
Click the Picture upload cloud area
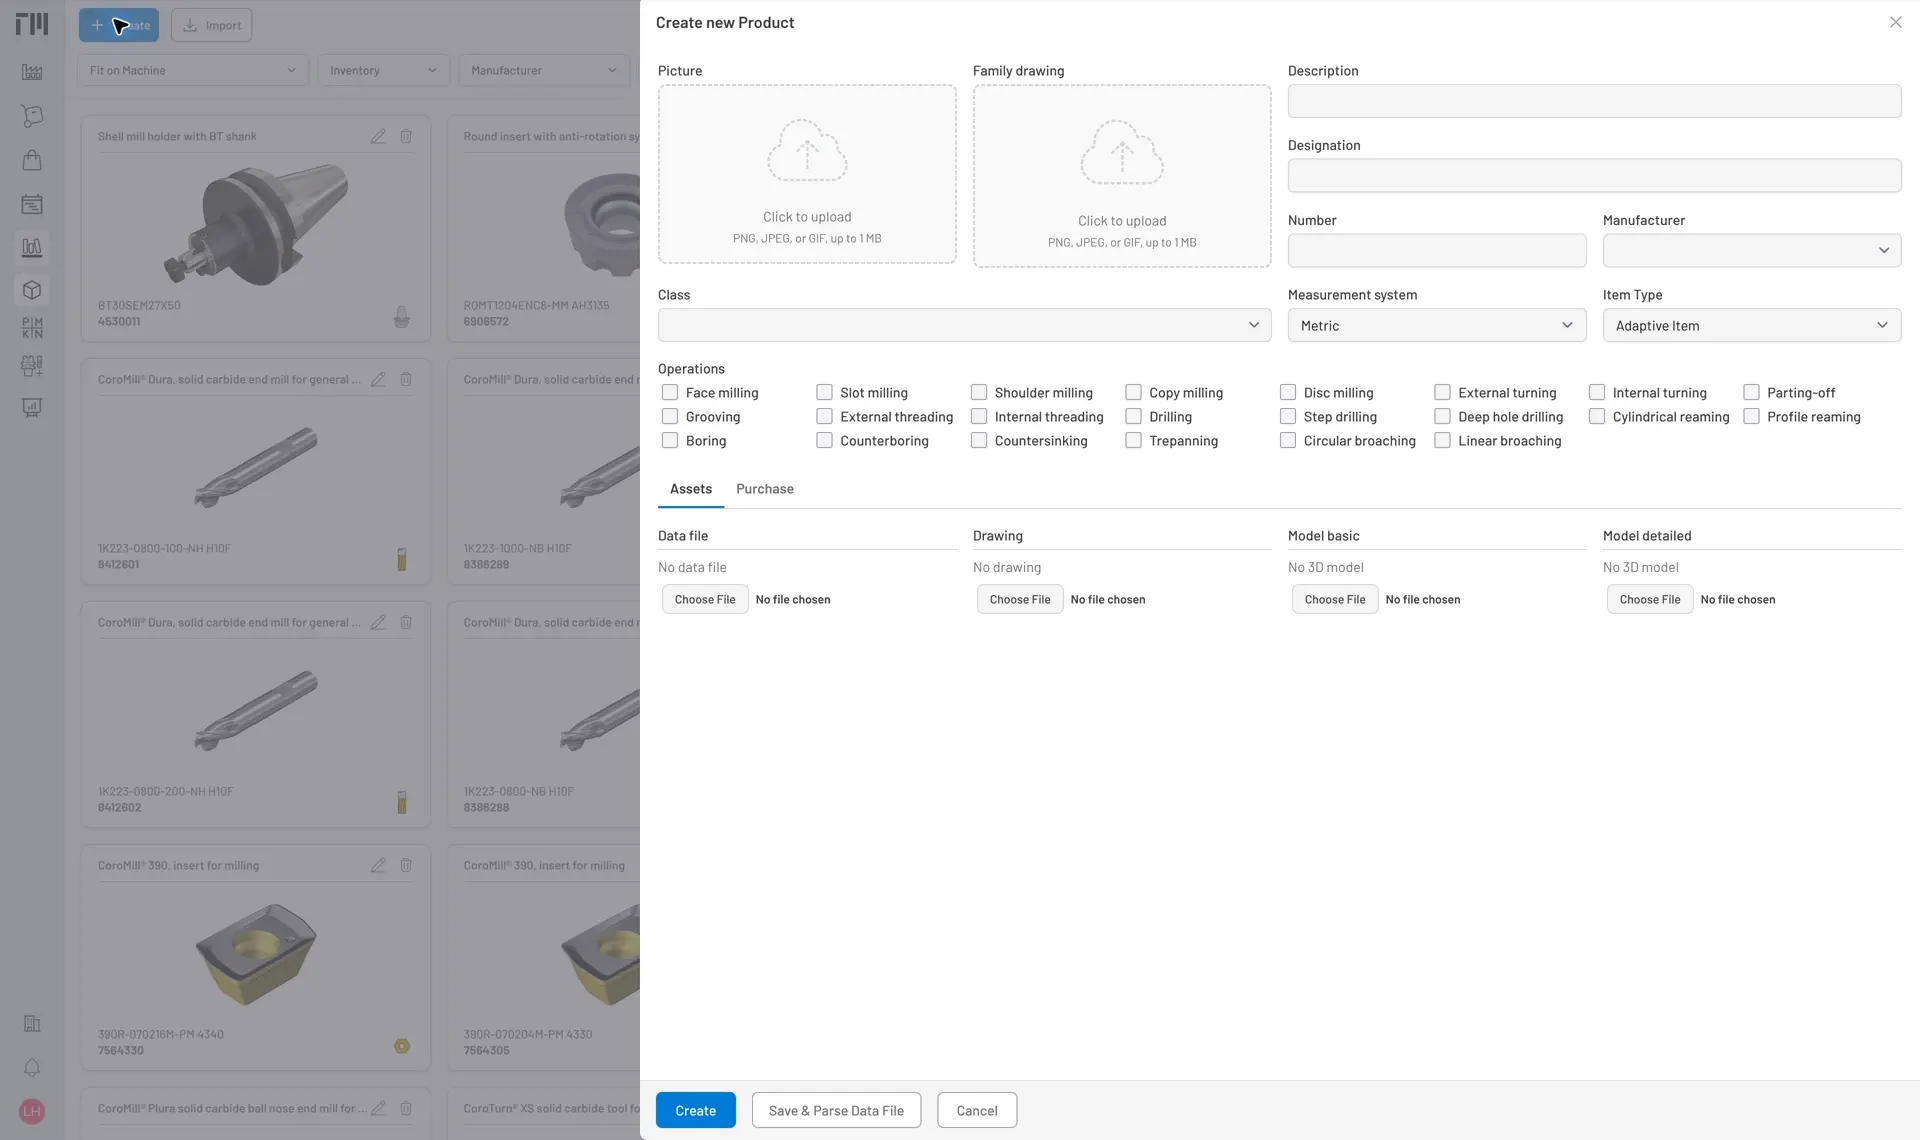(x=807, y=174)
